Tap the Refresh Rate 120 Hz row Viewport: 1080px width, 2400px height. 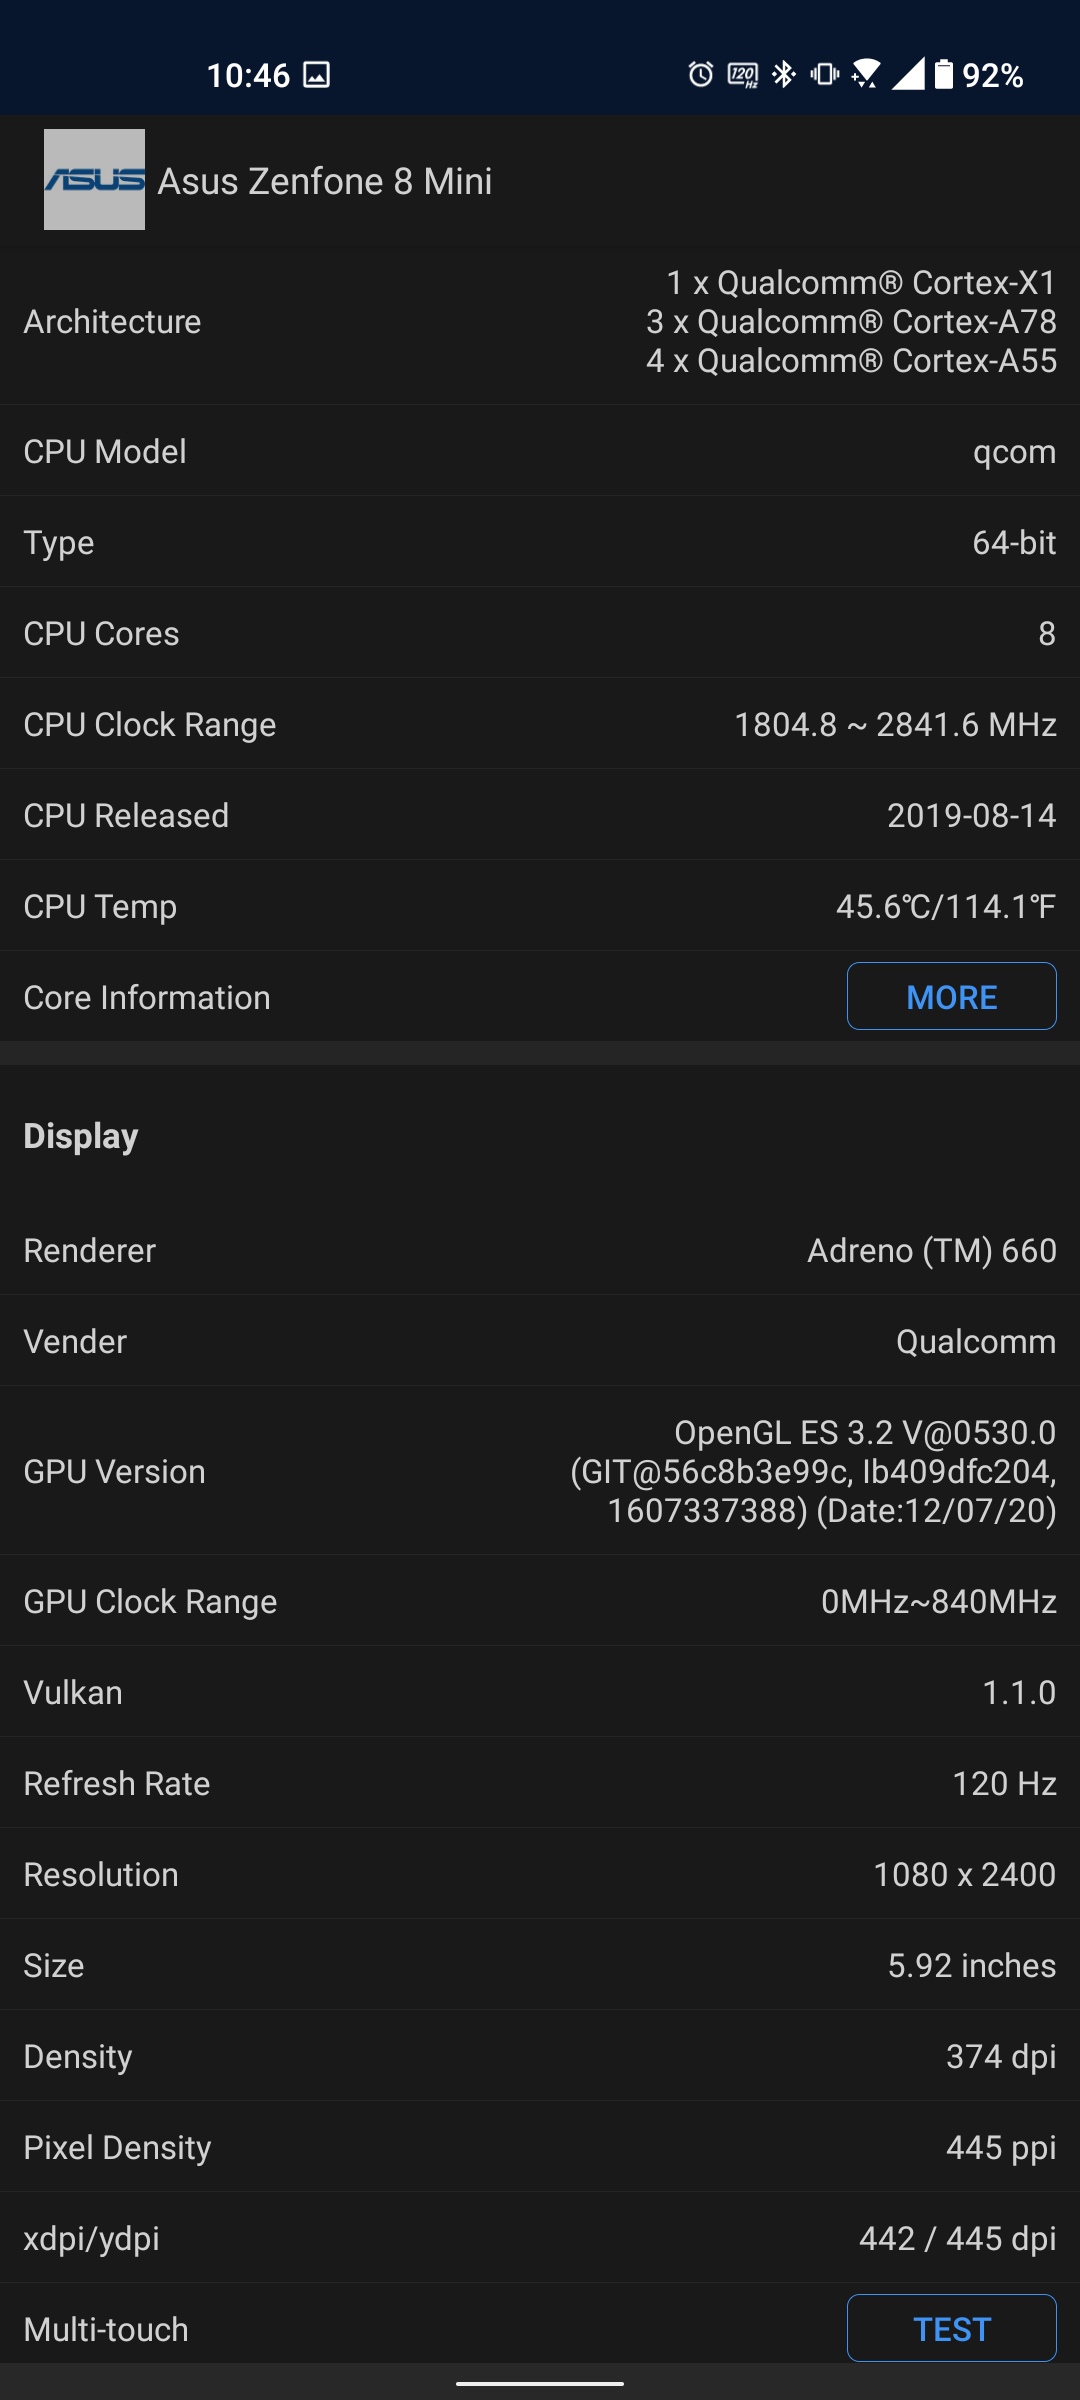(x=540, y=1784)
